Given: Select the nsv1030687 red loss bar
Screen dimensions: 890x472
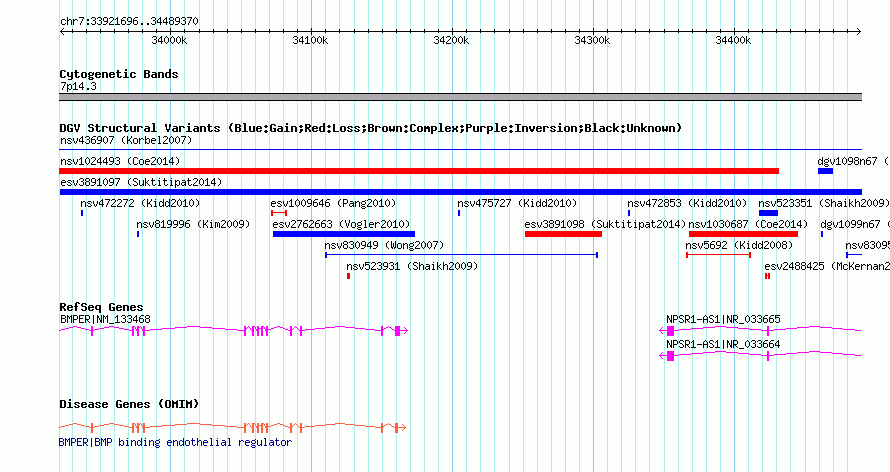Looking at the screenshot, I should click(x=744, y=234).
